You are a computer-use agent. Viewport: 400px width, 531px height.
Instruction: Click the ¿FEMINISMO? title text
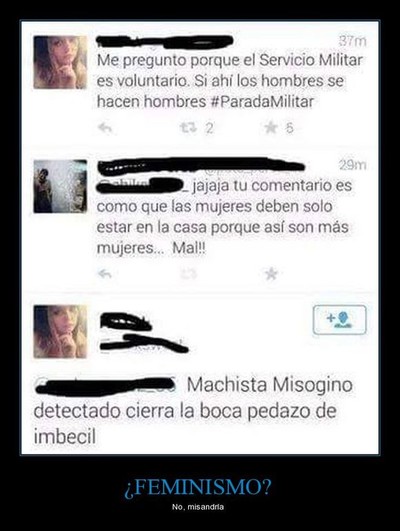(x=198, y=488)
